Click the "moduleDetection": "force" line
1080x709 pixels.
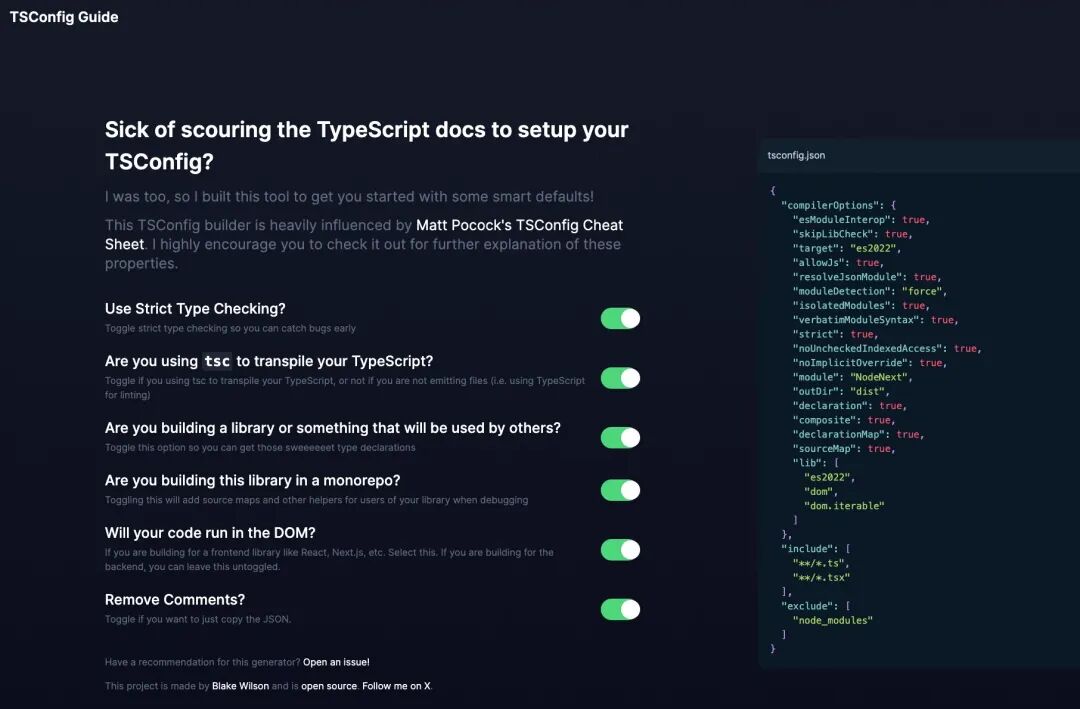[870, 291]
